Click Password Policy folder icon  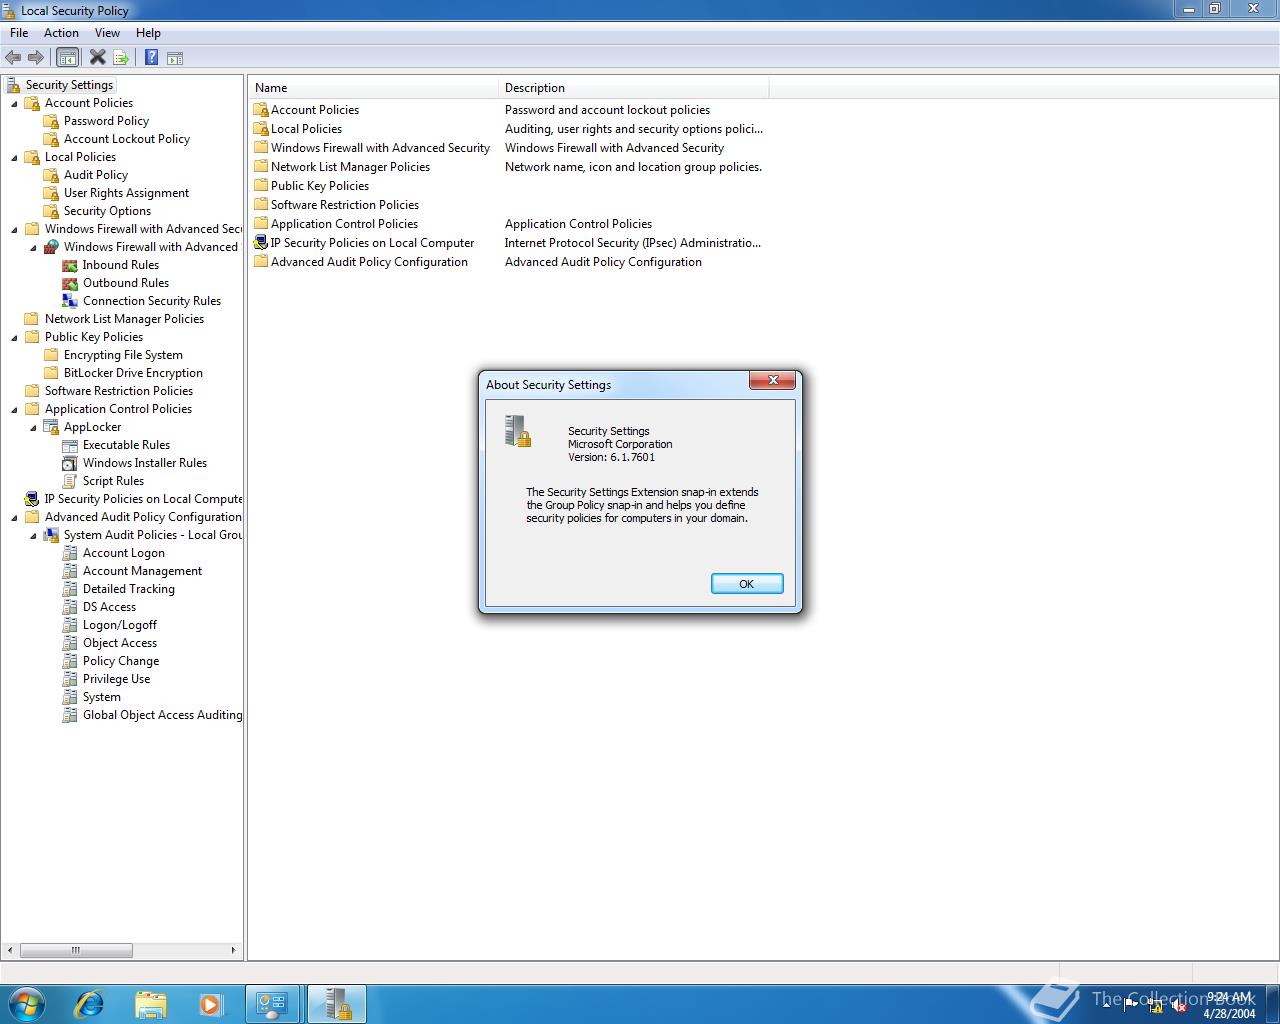click(51, 121)
